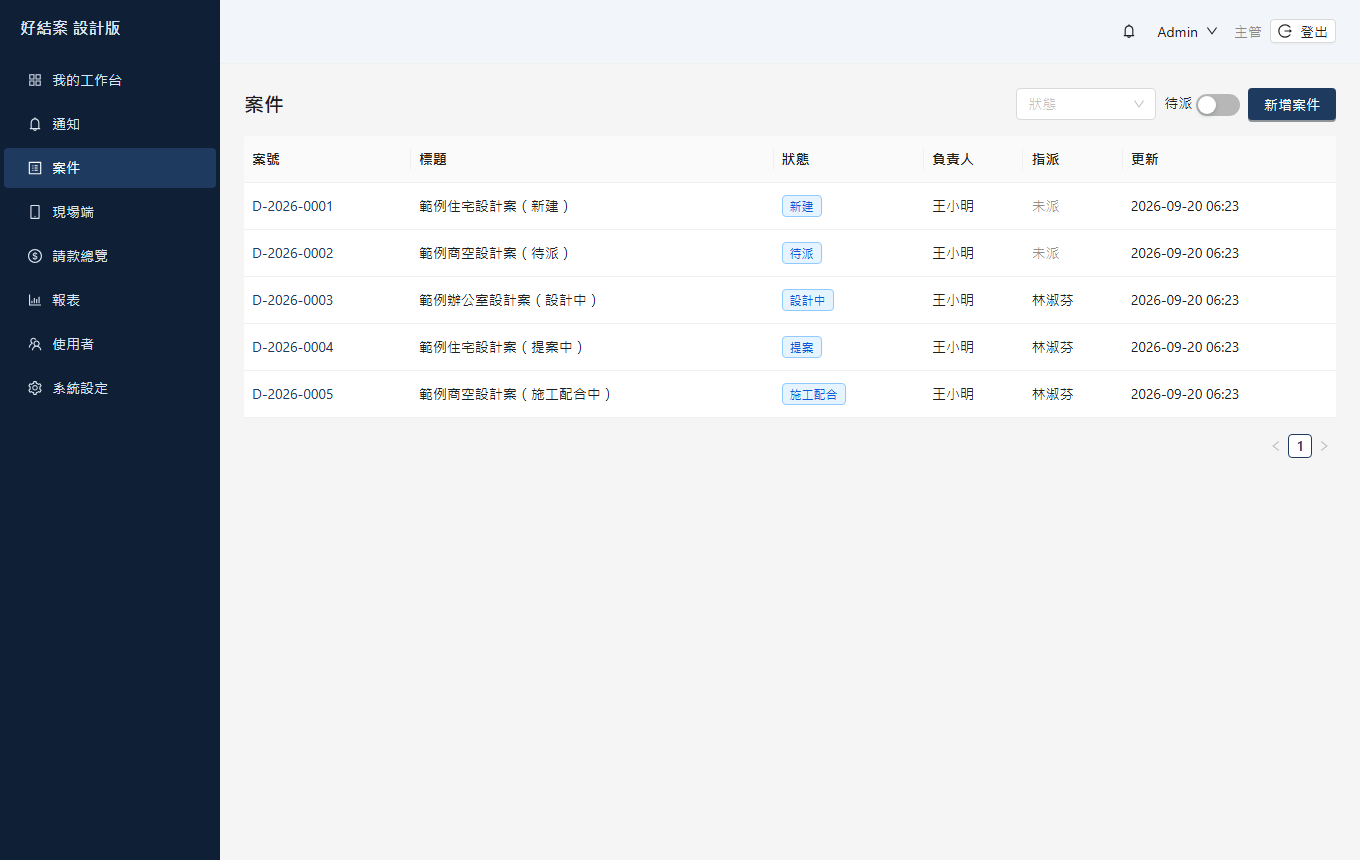Screen dimensions: 1360x860
Task: Click the 主管 role label
Action: pyautogui.click(x=1248, y=32)
